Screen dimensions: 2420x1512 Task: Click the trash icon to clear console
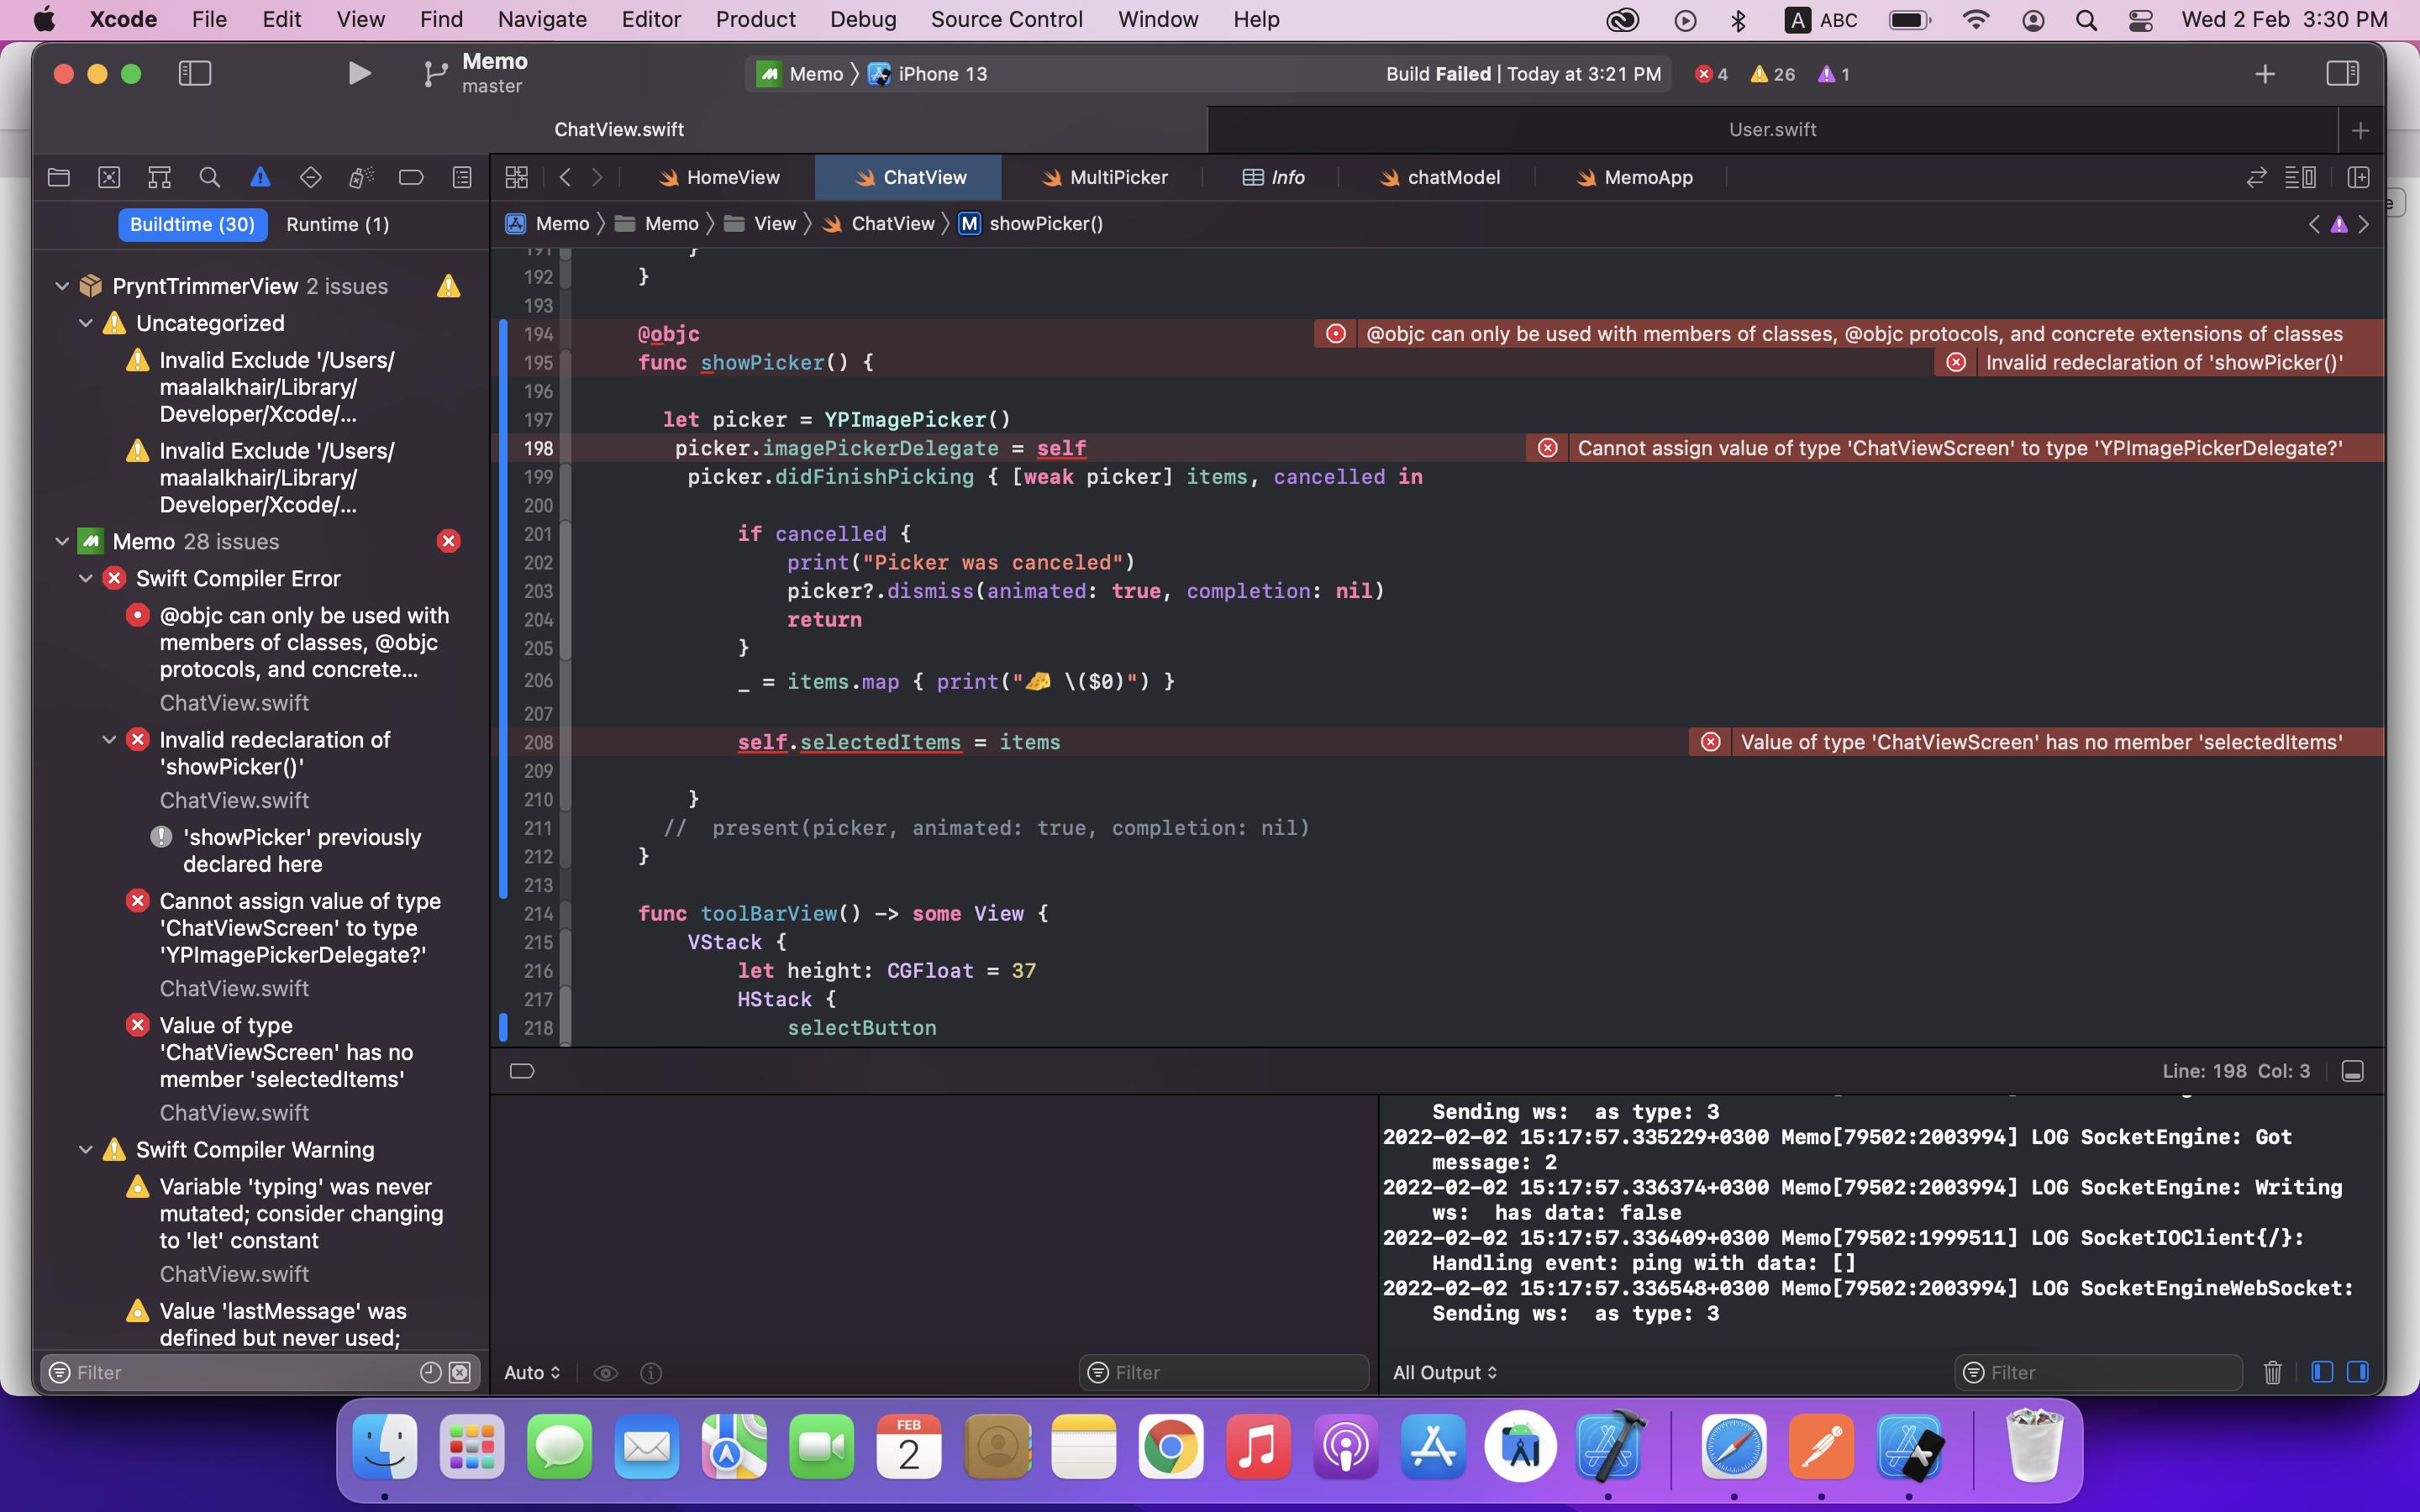coord(2272,1372)
